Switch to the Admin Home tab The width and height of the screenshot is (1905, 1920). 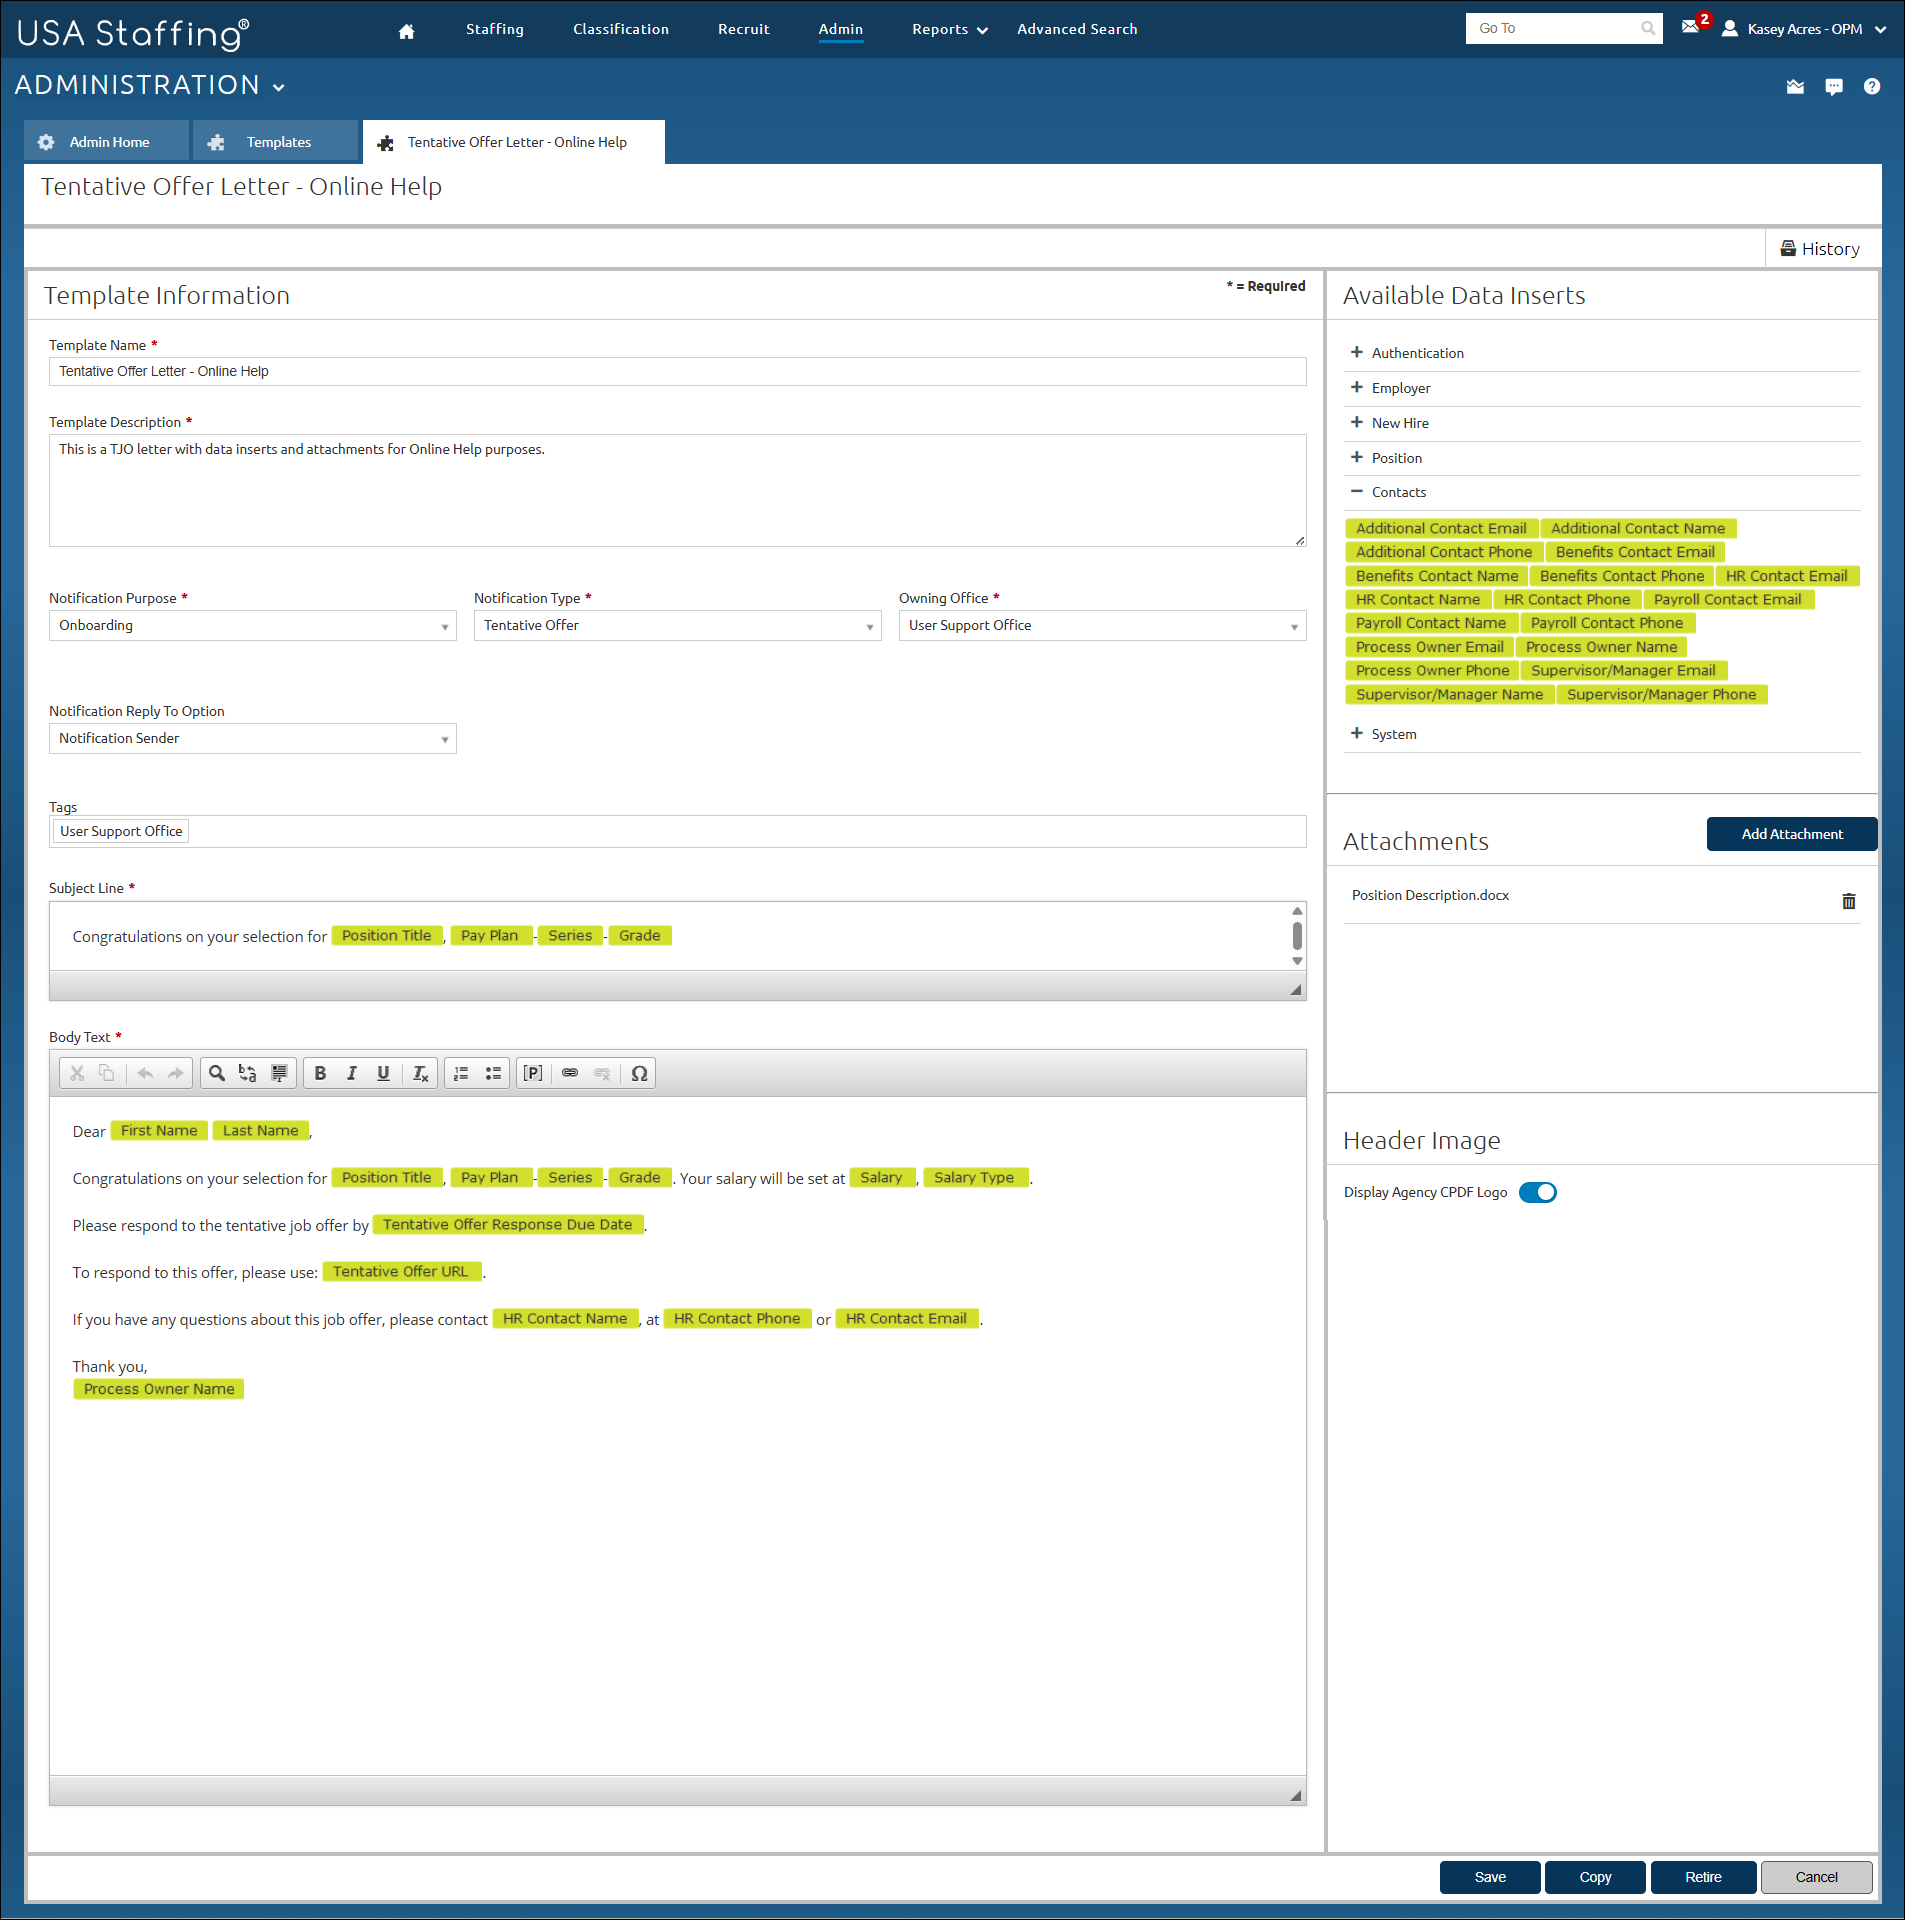(106, 142)
